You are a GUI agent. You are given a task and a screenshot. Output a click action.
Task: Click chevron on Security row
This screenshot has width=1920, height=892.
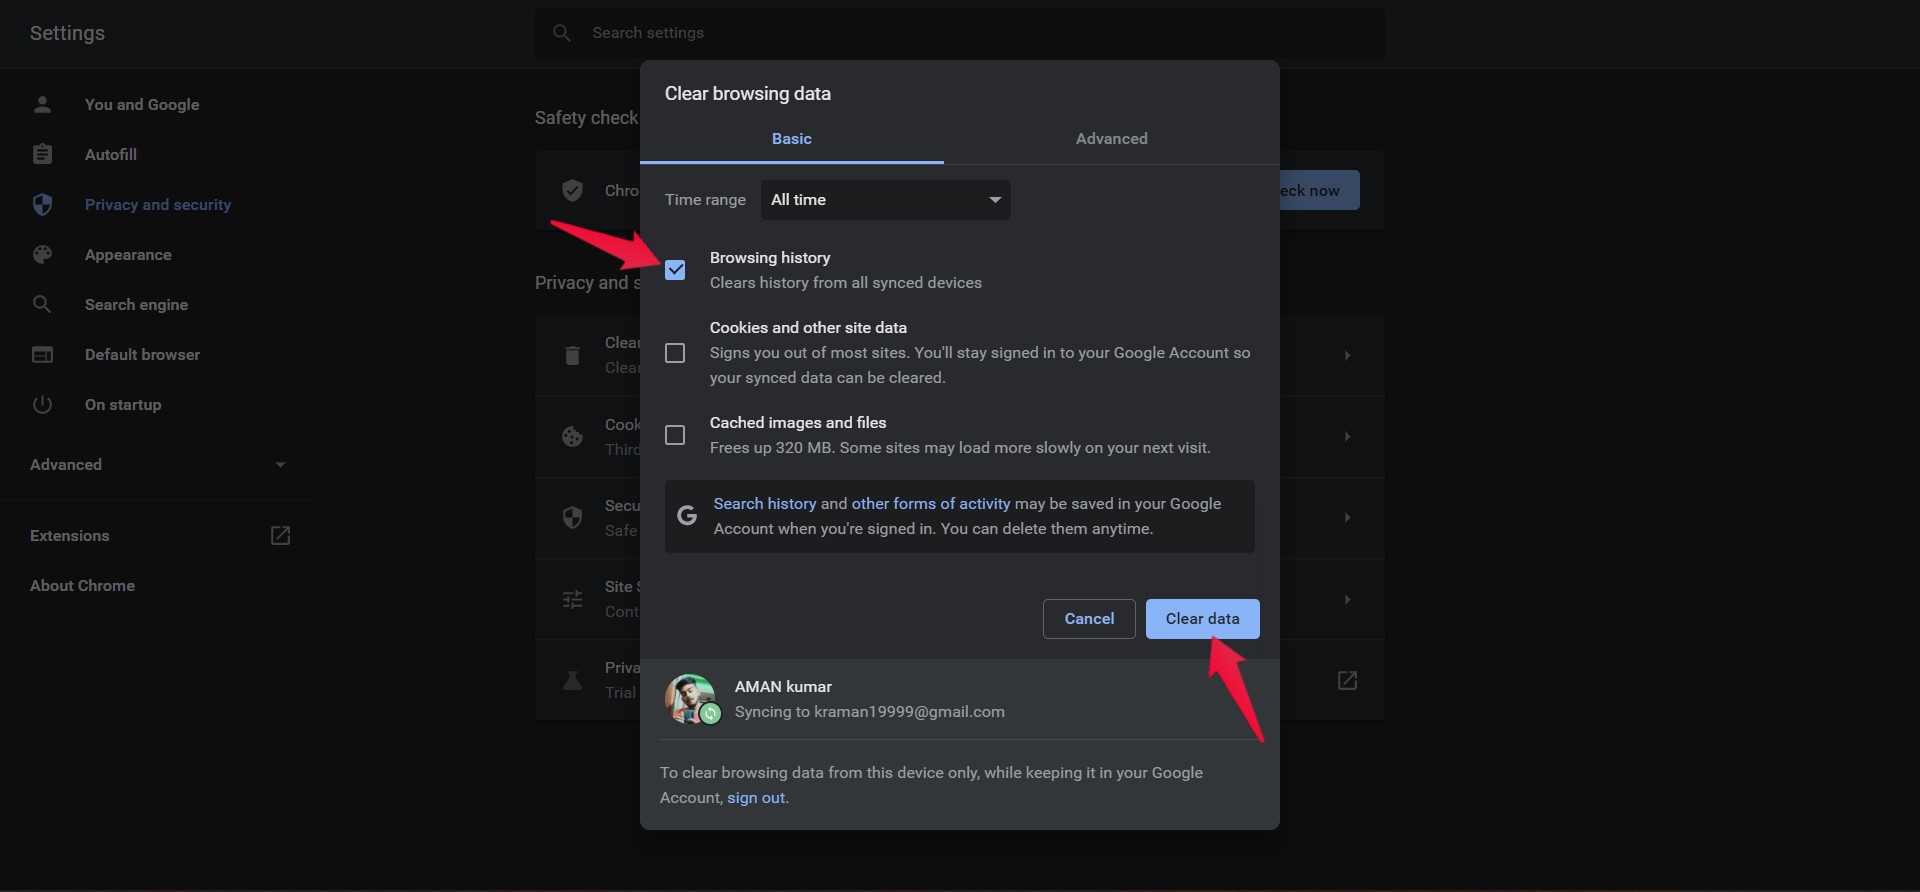click(1347, 517)
